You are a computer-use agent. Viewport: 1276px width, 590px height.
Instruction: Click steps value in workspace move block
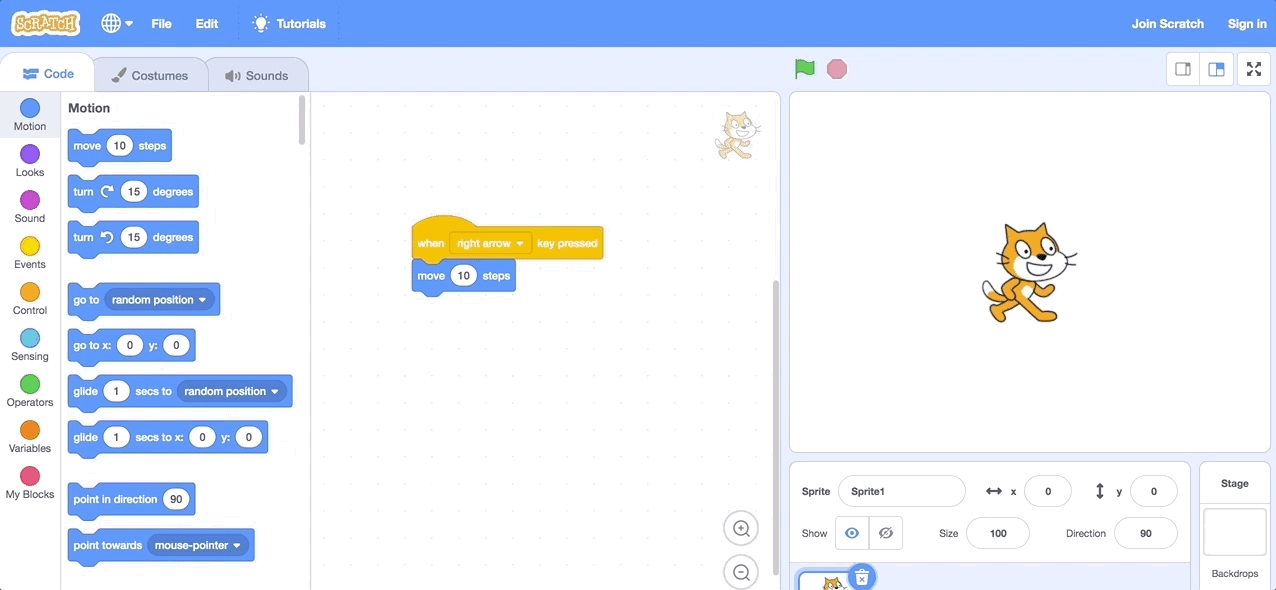463,276
